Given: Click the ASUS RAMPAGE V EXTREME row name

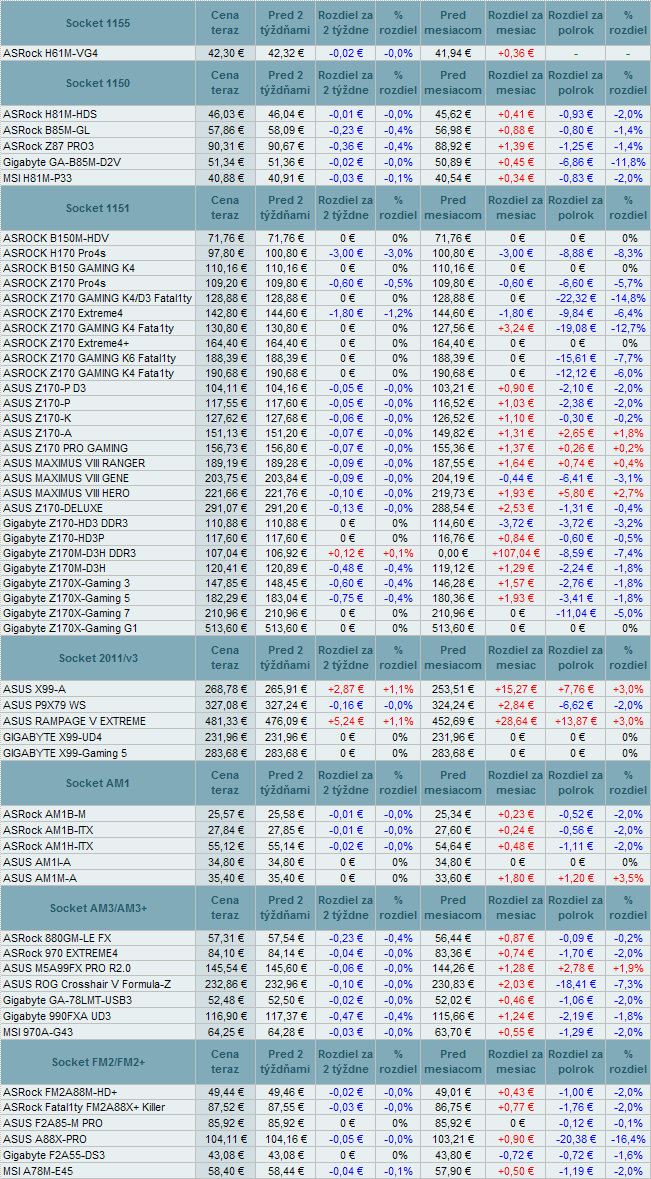Looking at the screenshot, I should (x=74, y=720).
